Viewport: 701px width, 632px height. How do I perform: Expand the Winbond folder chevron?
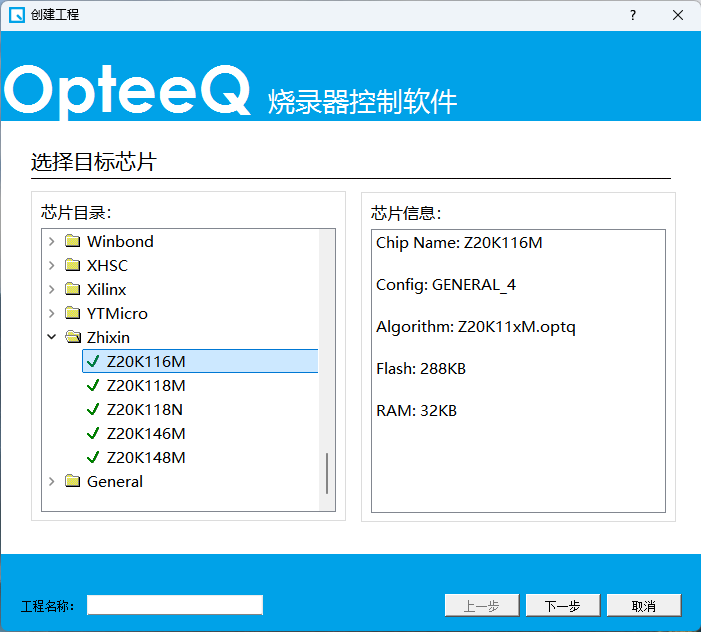(x=51, y=241)
